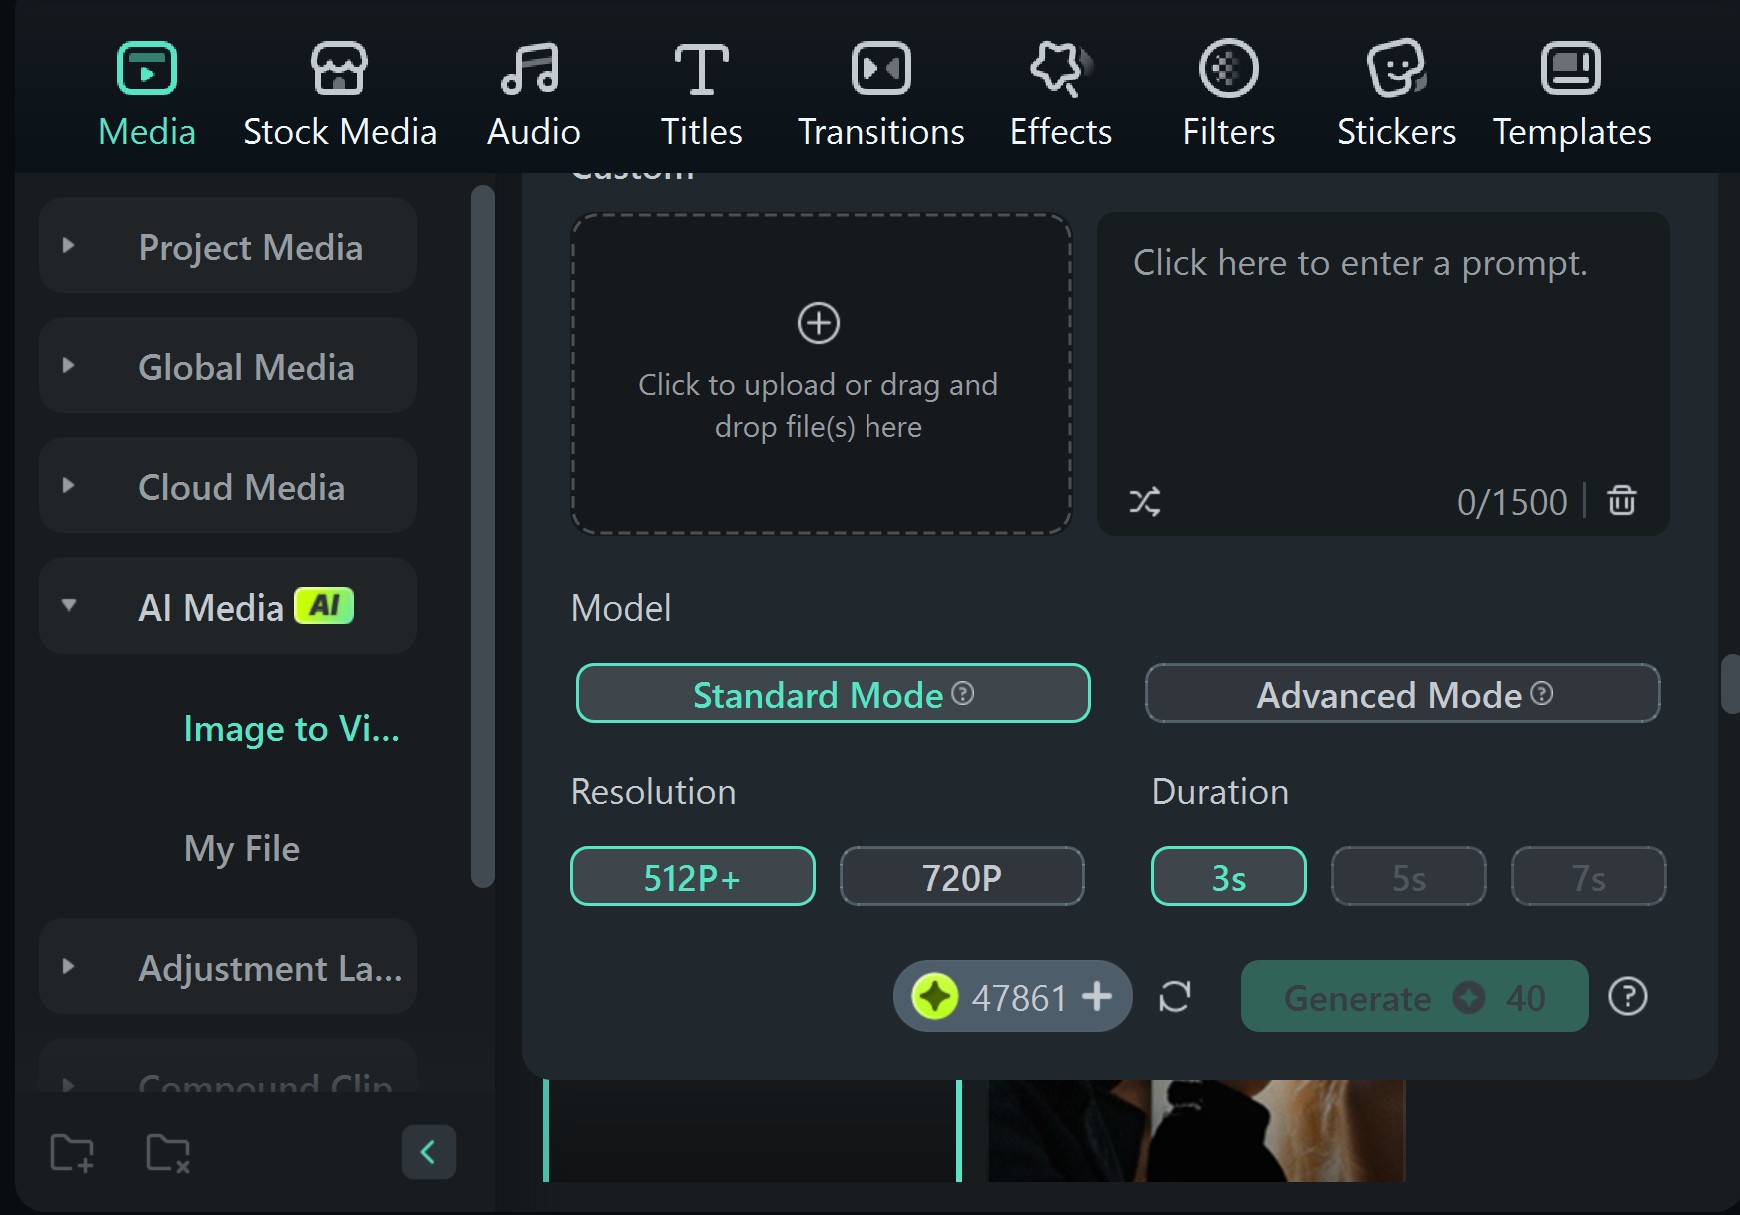Choose 512P+ resolution
Screen dimensions: 1740x1215
click(693, 877)
